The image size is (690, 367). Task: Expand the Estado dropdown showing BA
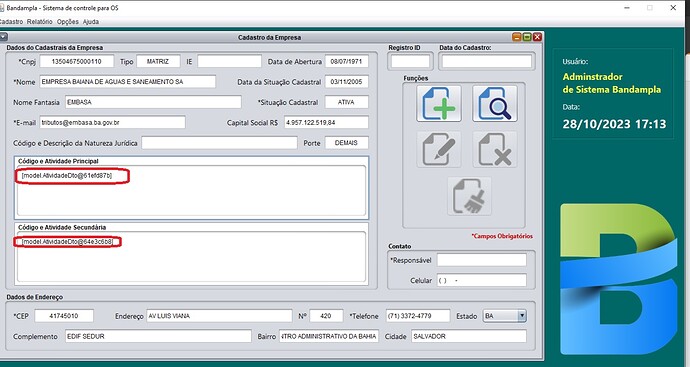521,316
